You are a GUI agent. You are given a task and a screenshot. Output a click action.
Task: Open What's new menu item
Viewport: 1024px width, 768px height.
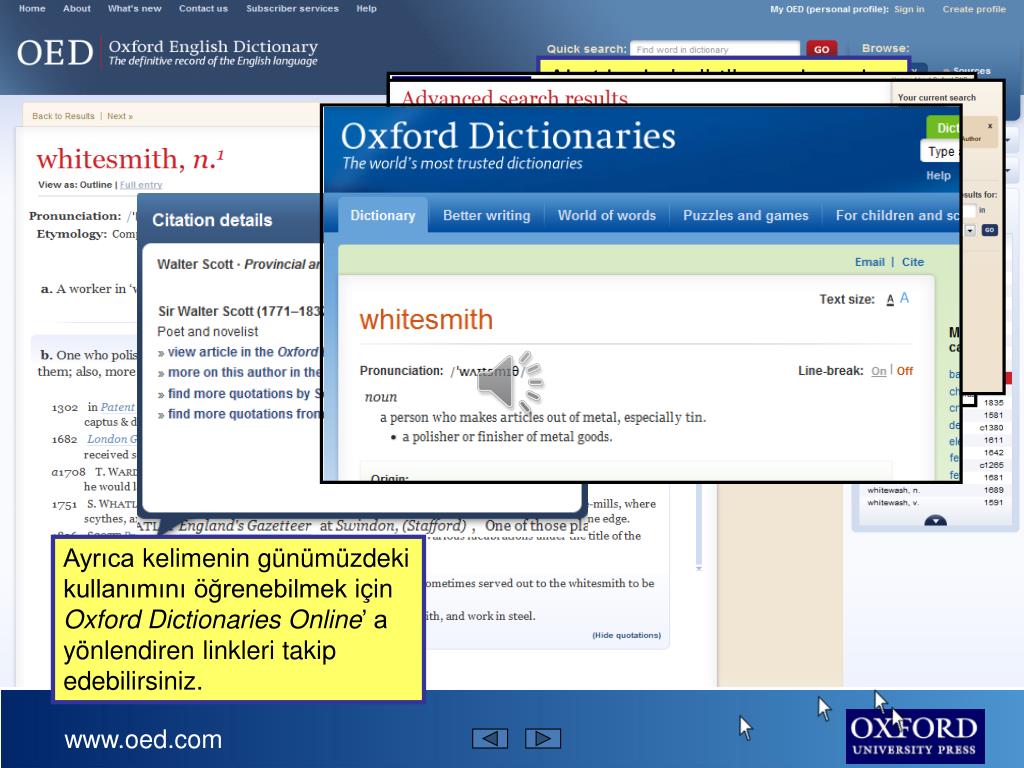pyautogui.click(x=135, y=8)
